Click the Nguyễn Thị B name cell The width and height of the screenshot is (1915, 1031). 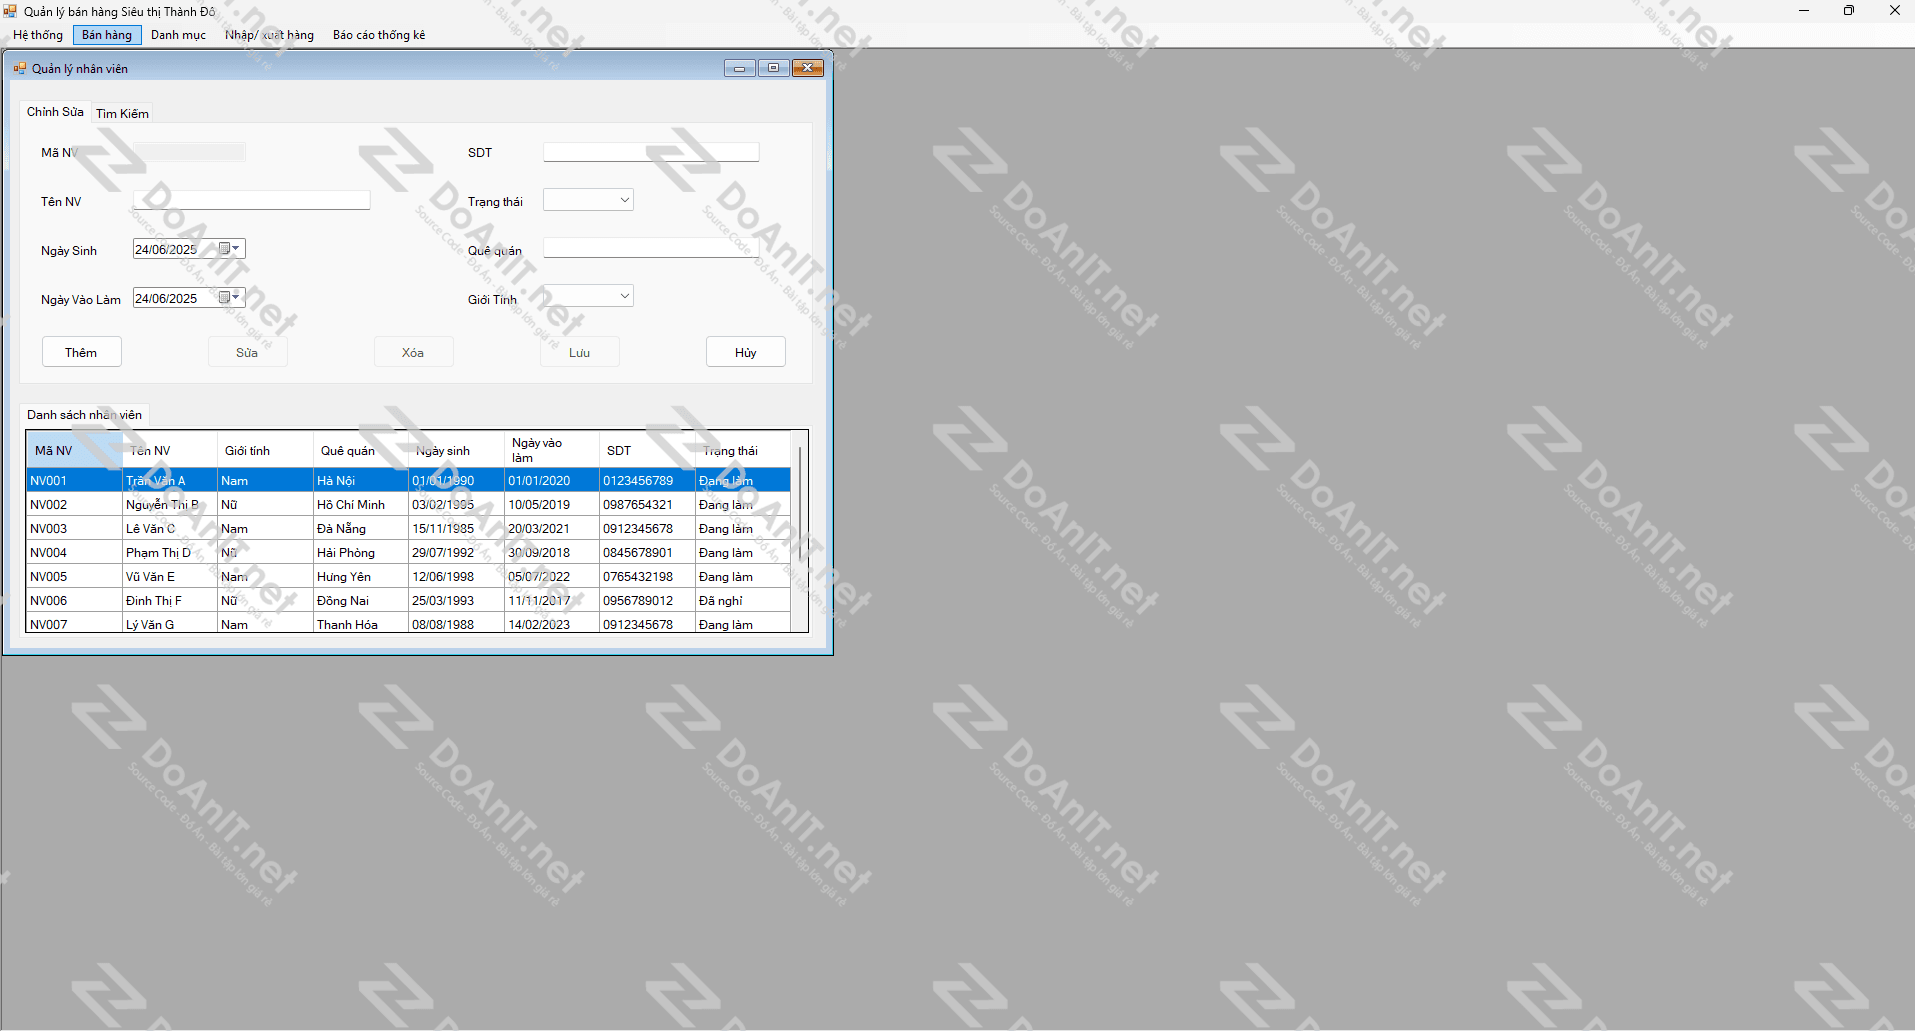point(170,505)
